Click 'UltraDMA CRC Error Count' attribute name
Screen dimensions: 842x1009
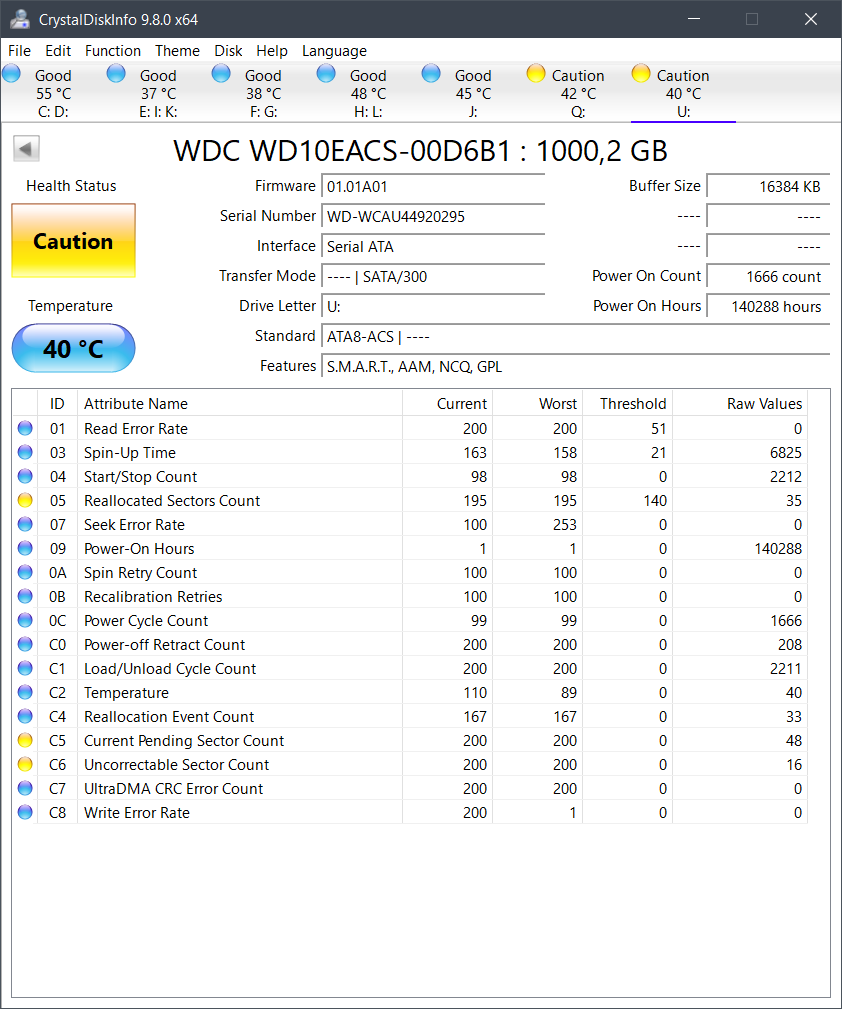point(173,789)
